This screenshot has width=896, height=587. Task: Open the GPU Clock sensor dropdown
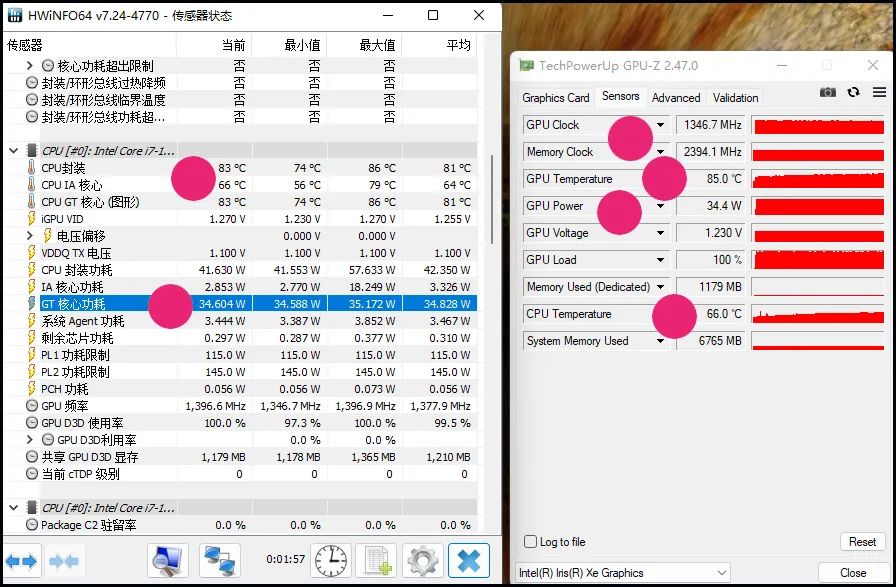coord(660,124)
